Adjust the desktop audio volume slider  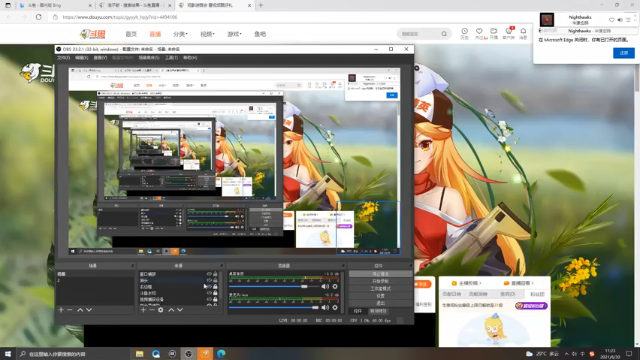click(x=274, y=287)
